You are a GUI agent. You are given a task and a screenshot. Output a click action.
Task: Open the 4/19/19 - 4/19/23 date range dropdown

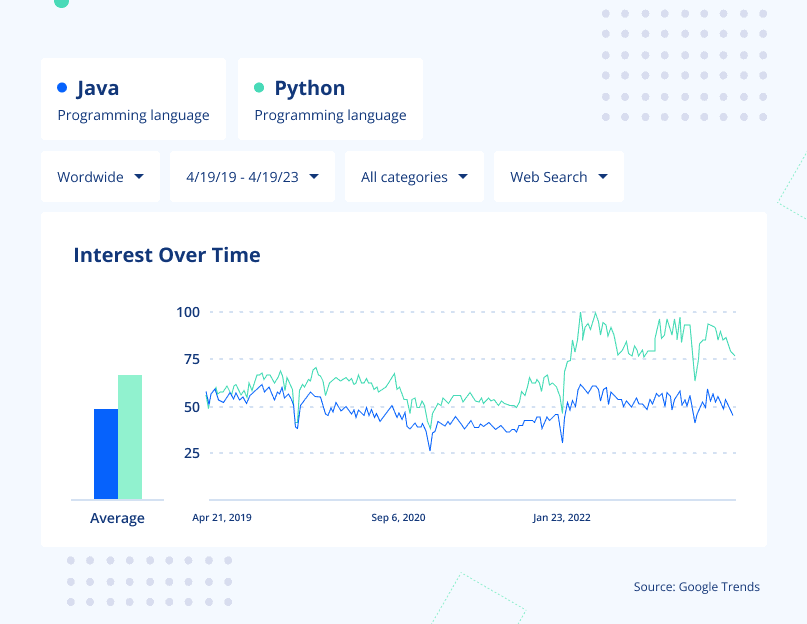[251, 176]
